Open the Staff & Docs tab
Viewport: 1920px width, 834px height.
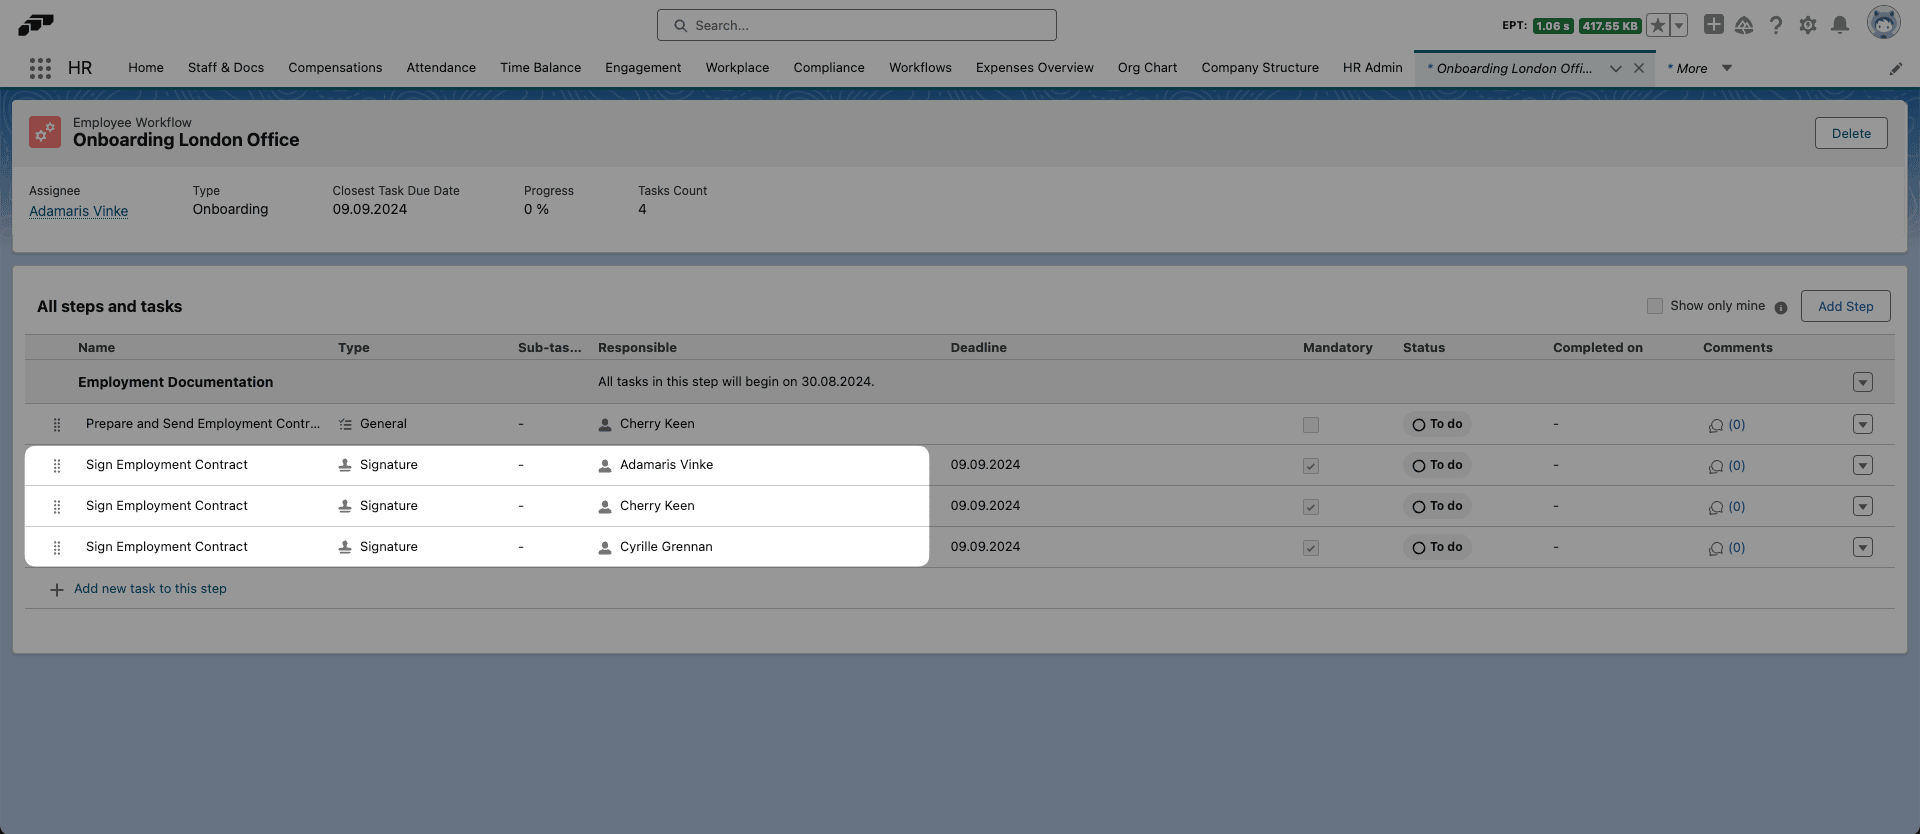[x=226, y=68]
